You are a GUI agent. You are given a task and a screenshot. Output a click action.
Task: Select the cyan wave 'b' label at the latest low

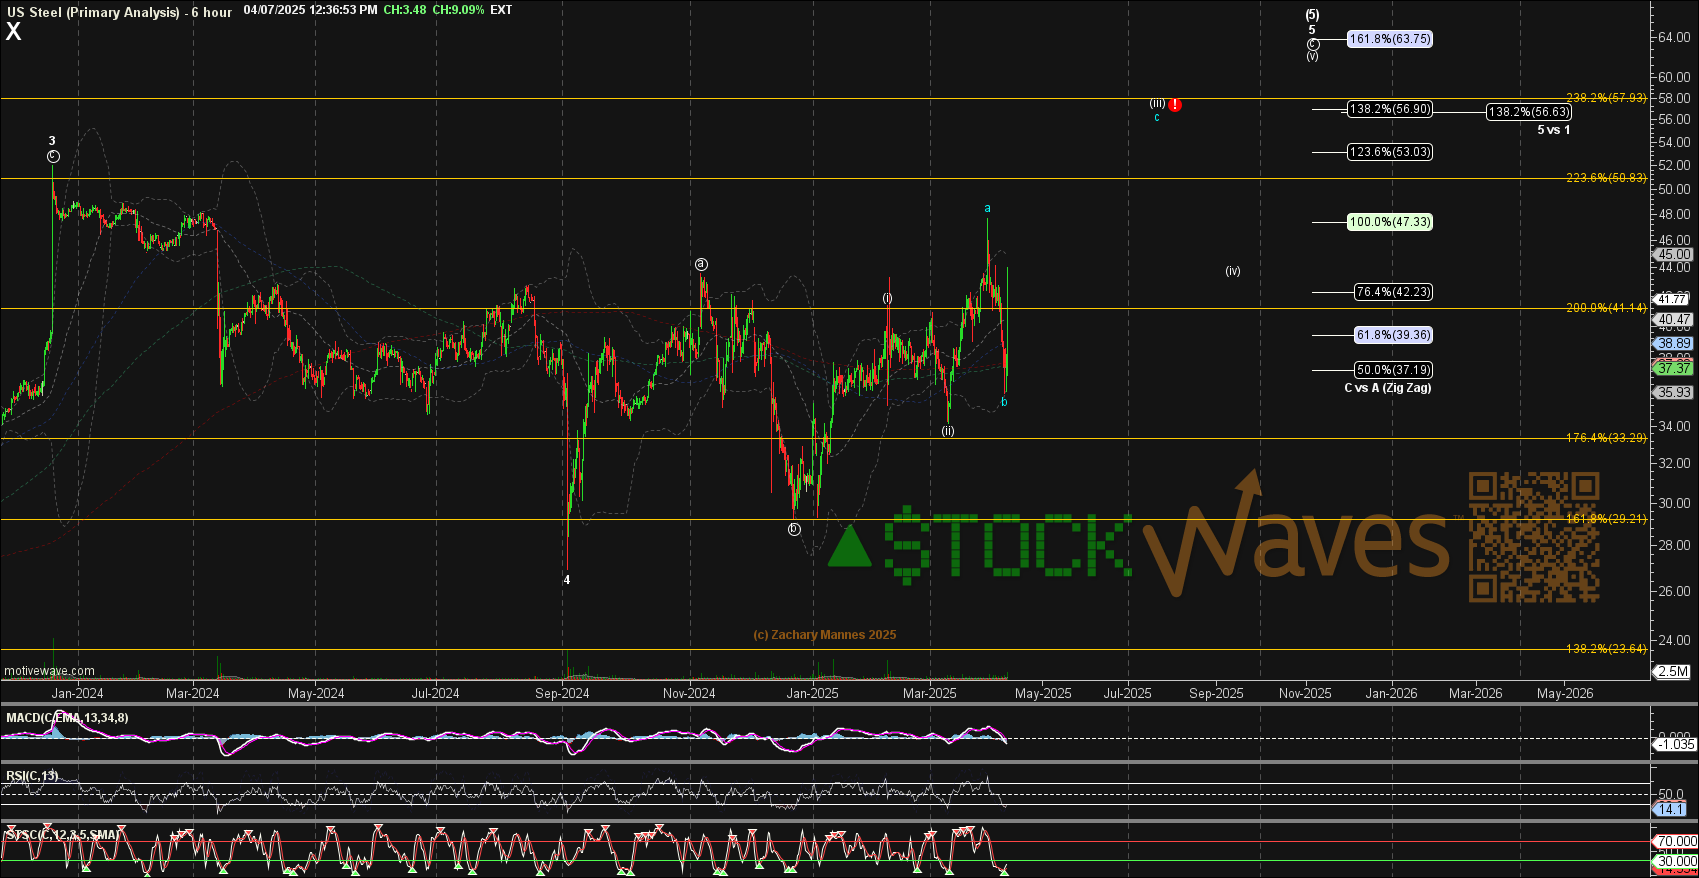1004,402
